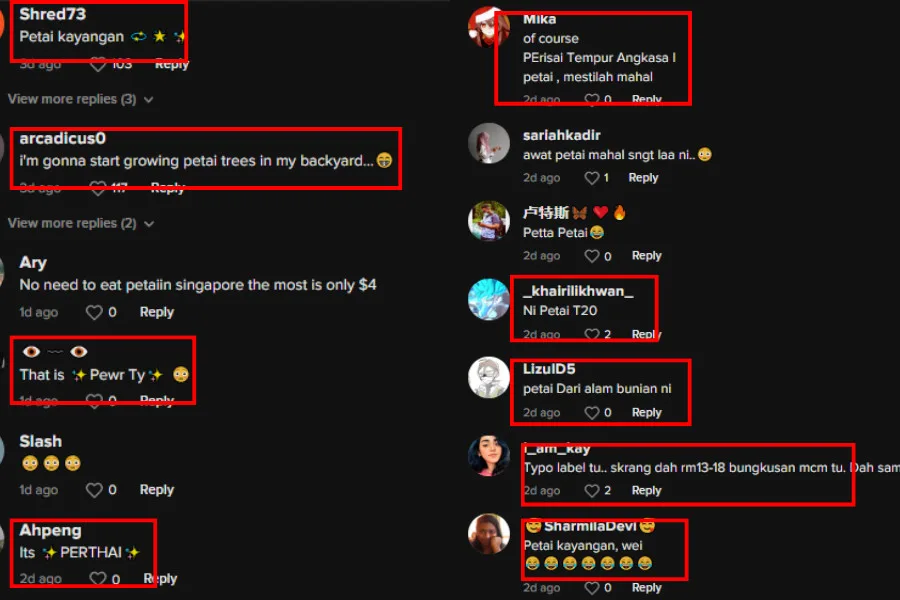The width and height of the screenshot is (900, 600).
Task: Like Ahpeng's PERTHAI comment
Action: [98, 579]
